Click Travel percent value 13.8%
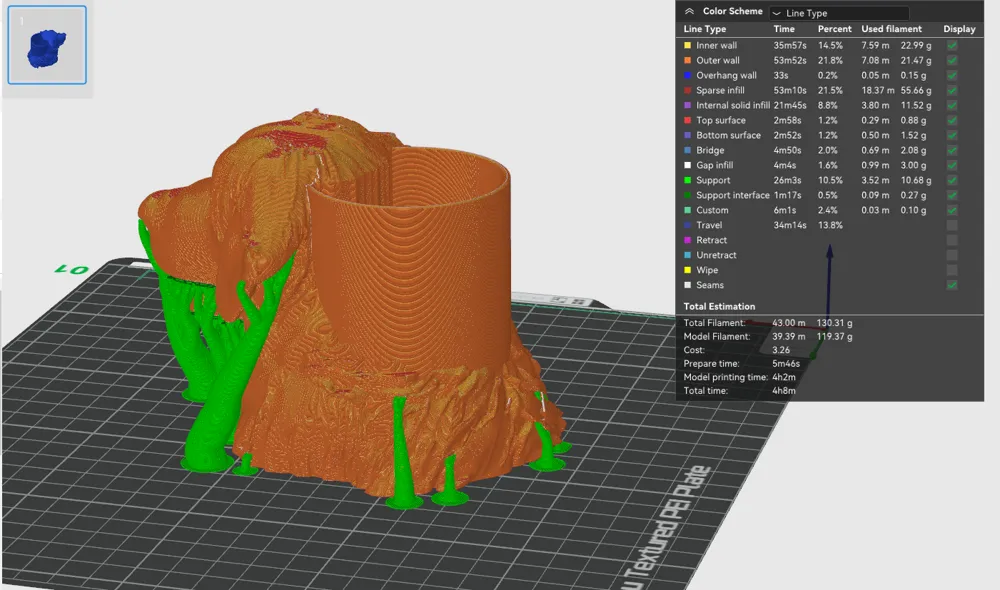This screenshot has height=590, width=1000. [830, 225]
